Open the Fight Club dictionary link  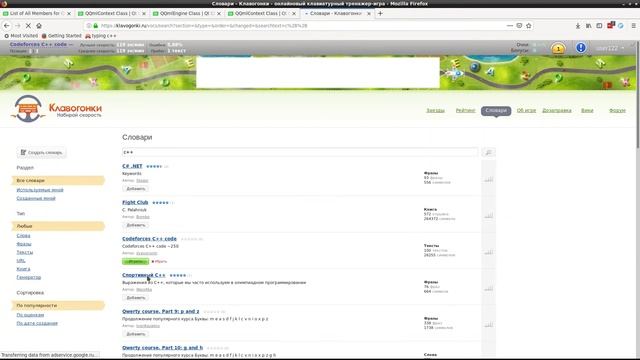[x=135, y=202]
